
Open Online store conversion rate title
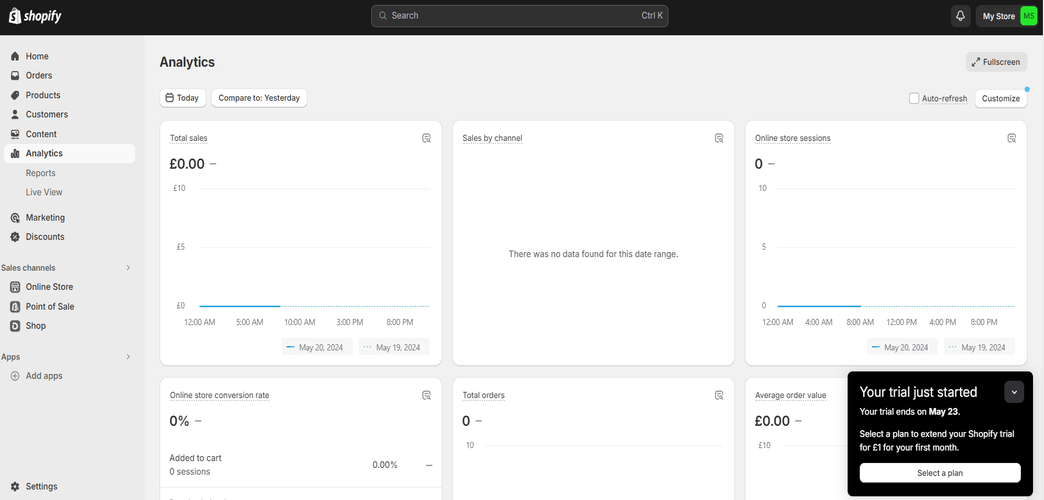(220, 395)
